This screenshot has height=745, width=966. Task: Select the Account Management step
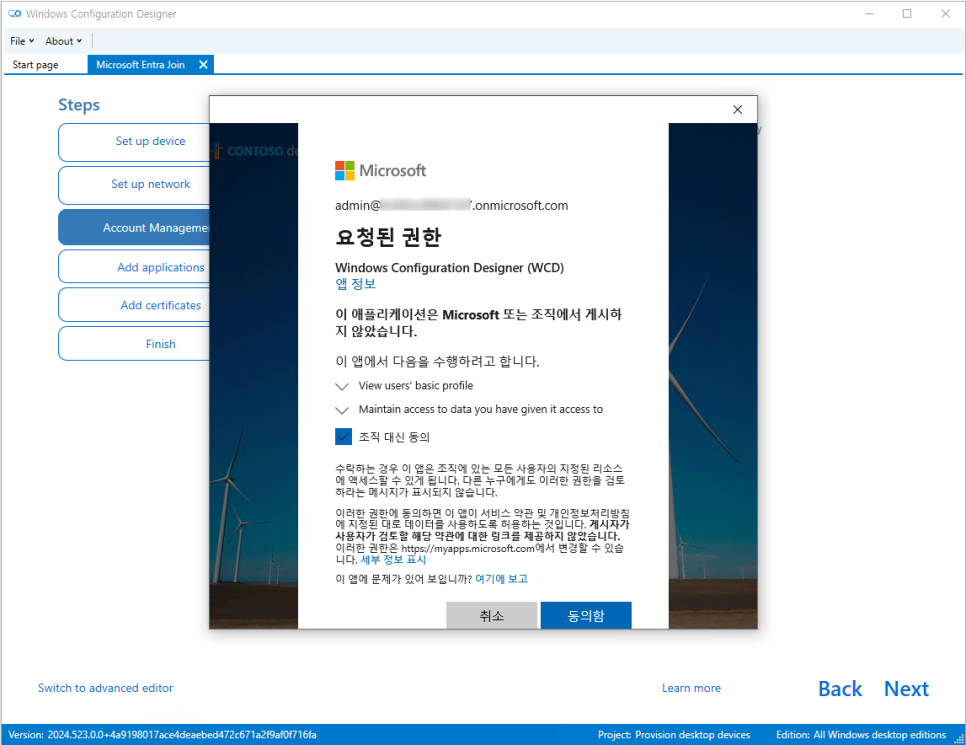point(134,228)
